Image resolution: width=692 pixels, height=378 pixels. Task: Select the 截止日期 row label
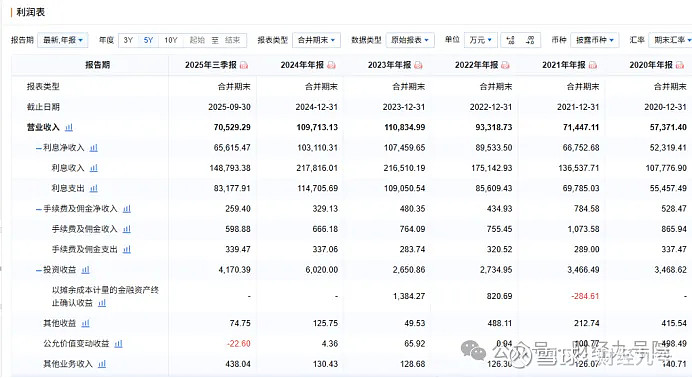tap(43, 107)
